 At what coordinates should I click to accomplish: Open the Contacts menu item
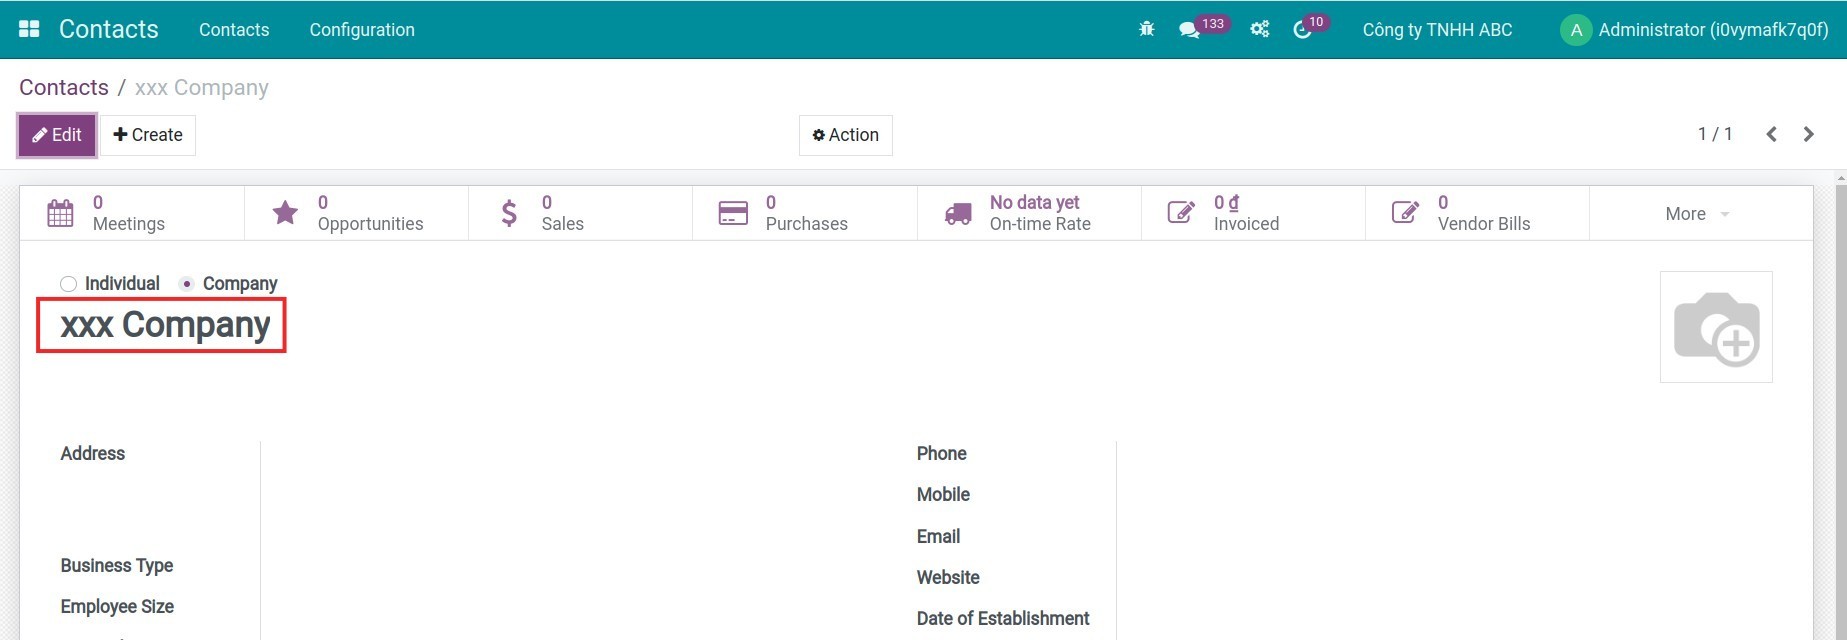point(234,30)
